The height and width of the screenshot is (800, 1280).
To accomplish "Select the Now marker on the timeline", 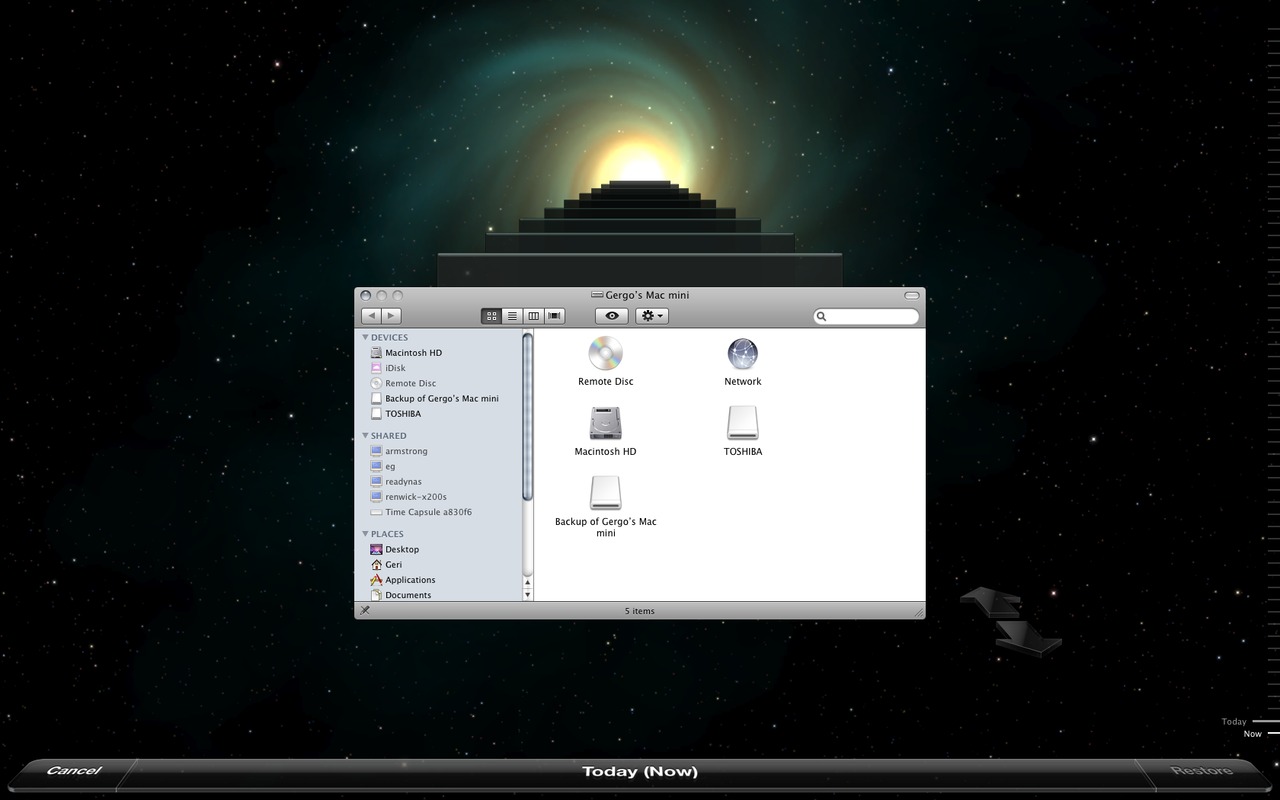I will coord(1253,734).
